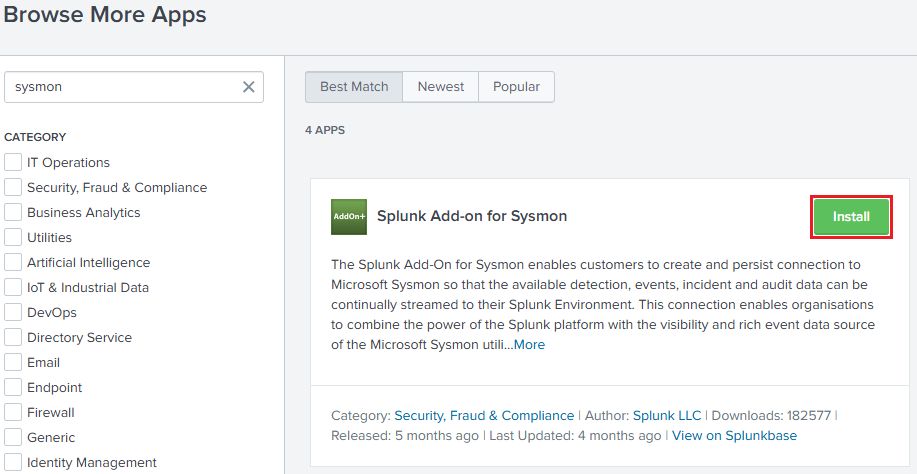Image resolution: width=917 pixels, height=474 pixels.
Task: Install the Splunk Add-on for Sysmon
Action: coord(851,217)
